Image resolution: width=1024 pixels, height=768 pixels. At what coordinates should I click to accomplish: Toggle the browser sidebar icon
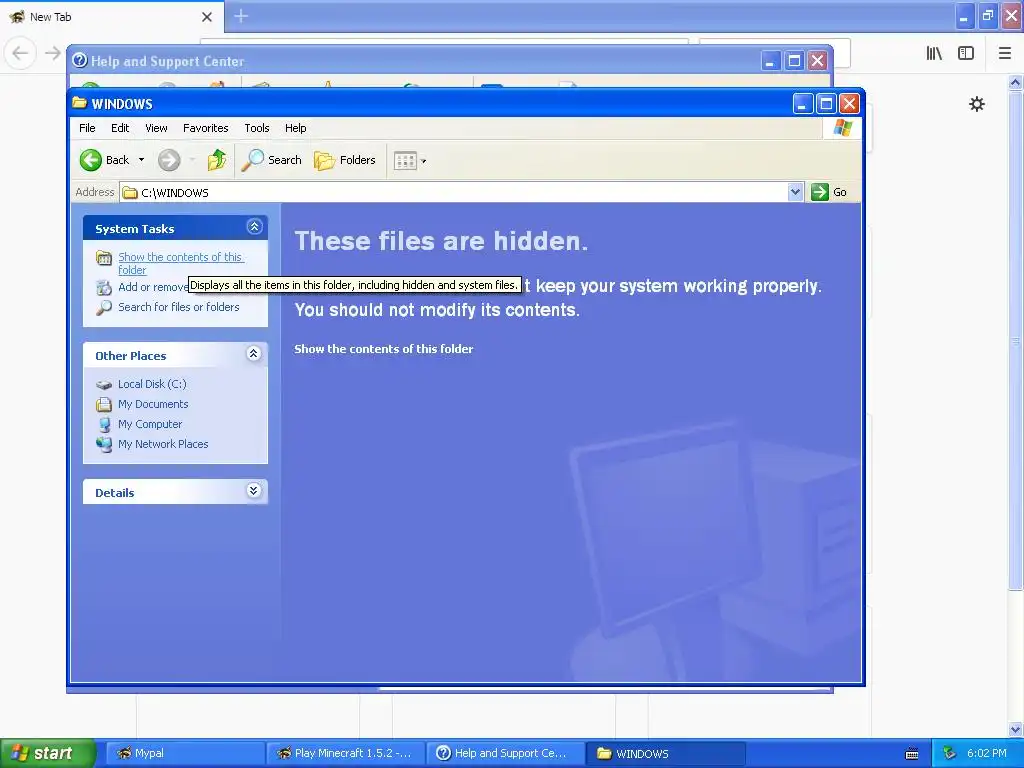tap(966, 54)
